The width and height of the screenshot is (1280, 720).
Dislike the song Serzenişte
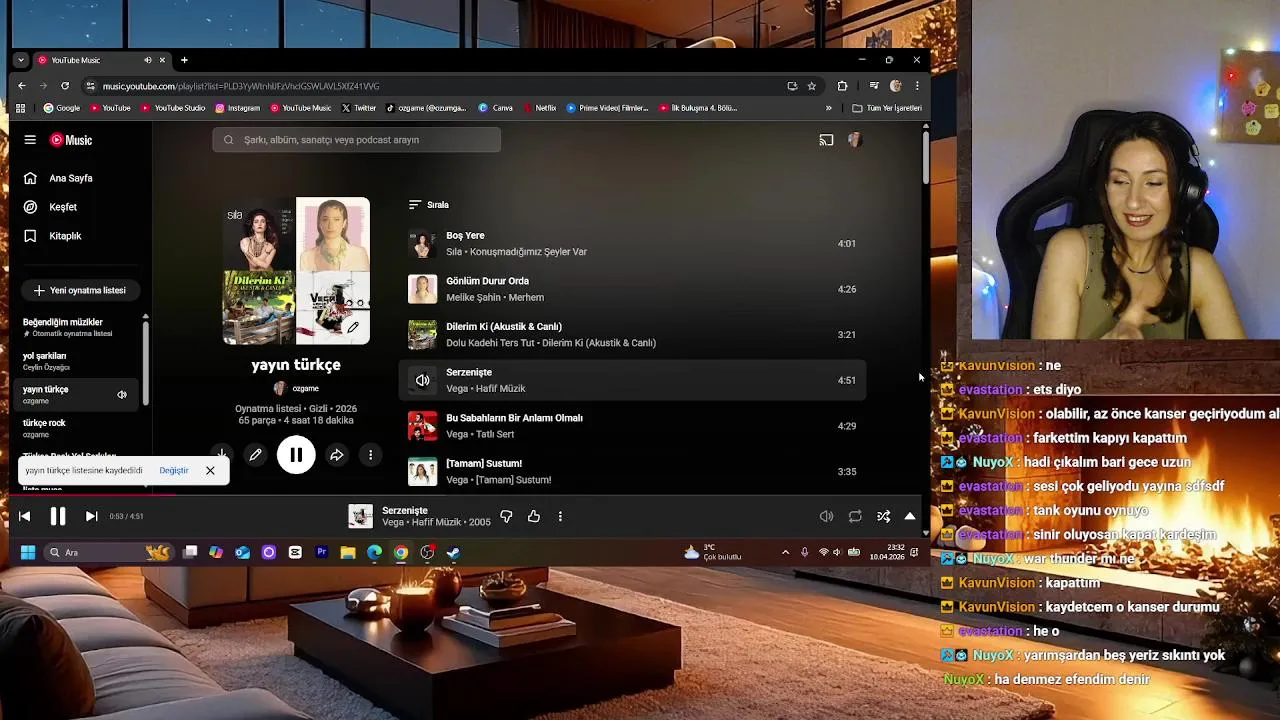(506, 516)
